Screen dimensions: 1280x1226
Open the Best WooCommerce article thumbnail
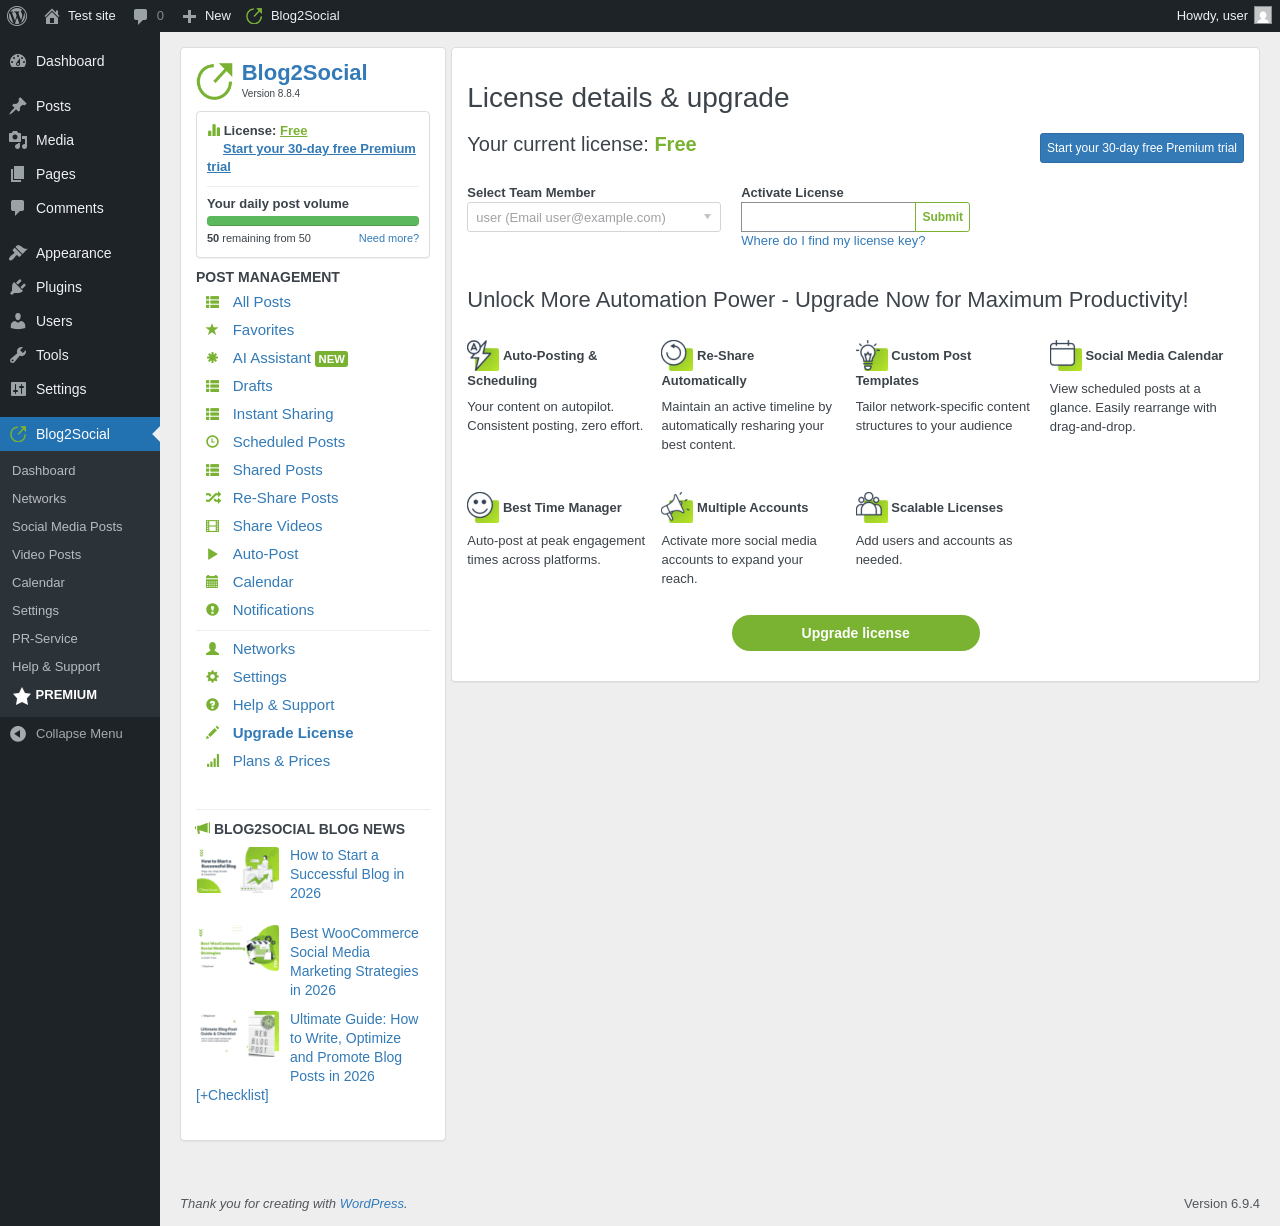[238, 948]
